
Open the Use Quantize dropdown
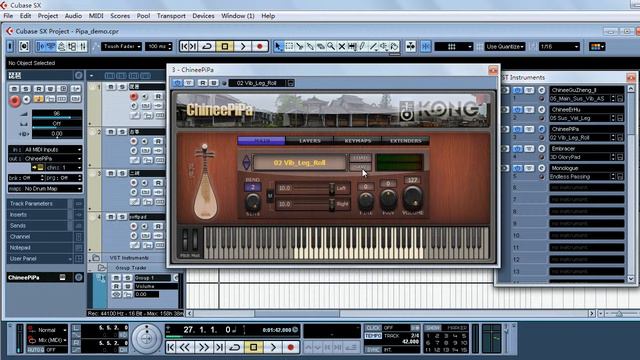point(505,47)
